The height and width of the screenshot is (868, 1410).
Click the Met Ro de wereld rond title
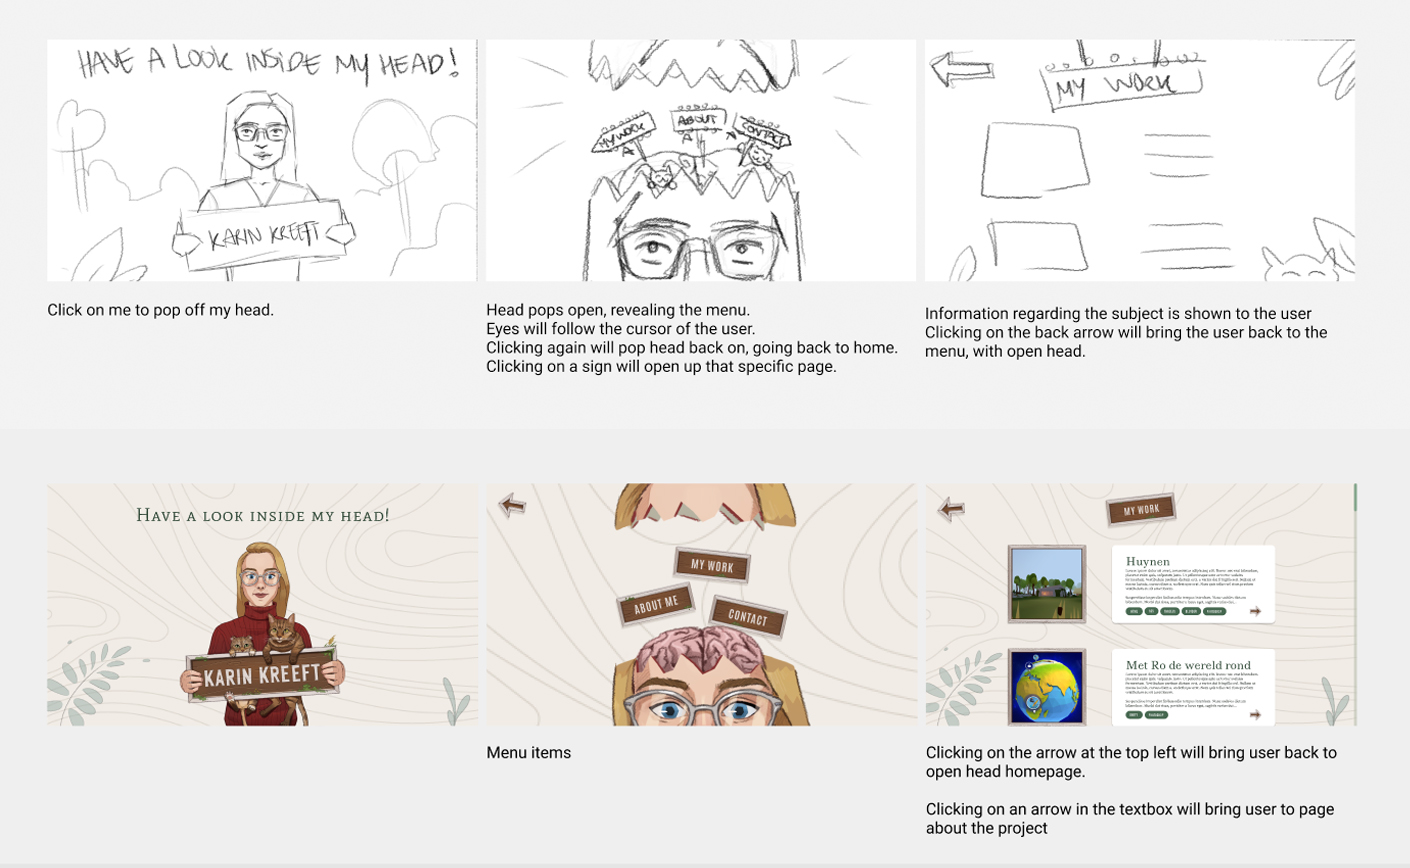(1187, 665)
